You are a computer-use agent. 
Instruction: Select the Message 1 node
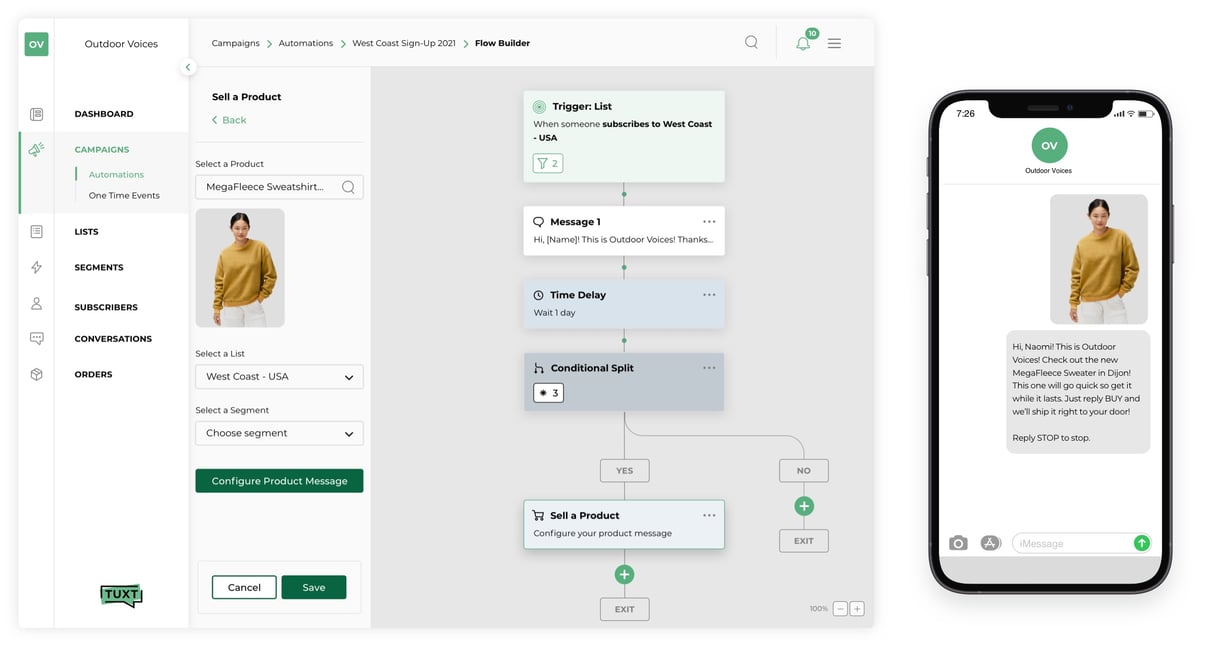click(624, 231)
